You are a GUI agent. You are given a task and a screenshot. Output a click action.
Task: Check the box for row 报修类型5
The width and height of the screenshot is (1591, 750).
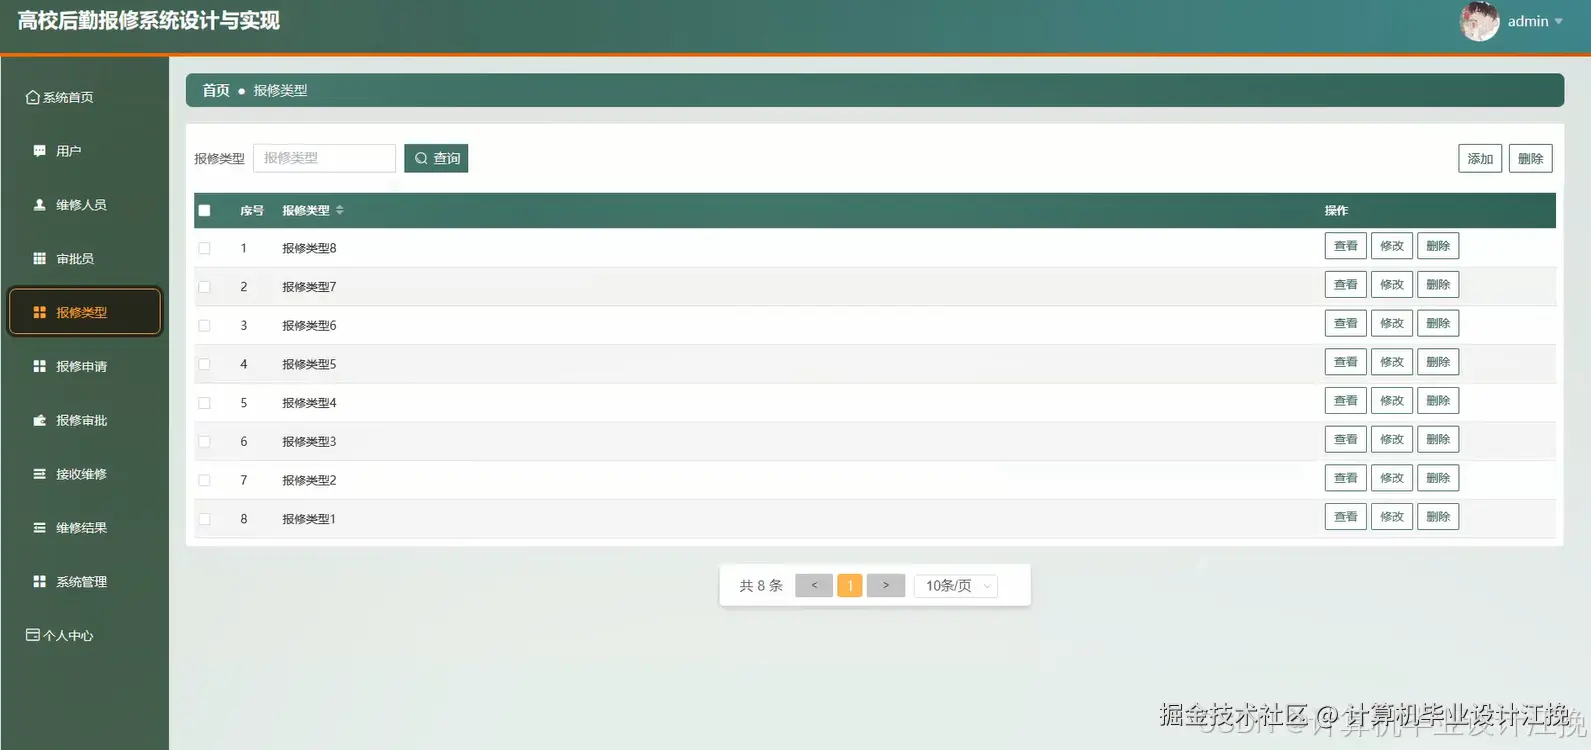[x=205, y=364]
